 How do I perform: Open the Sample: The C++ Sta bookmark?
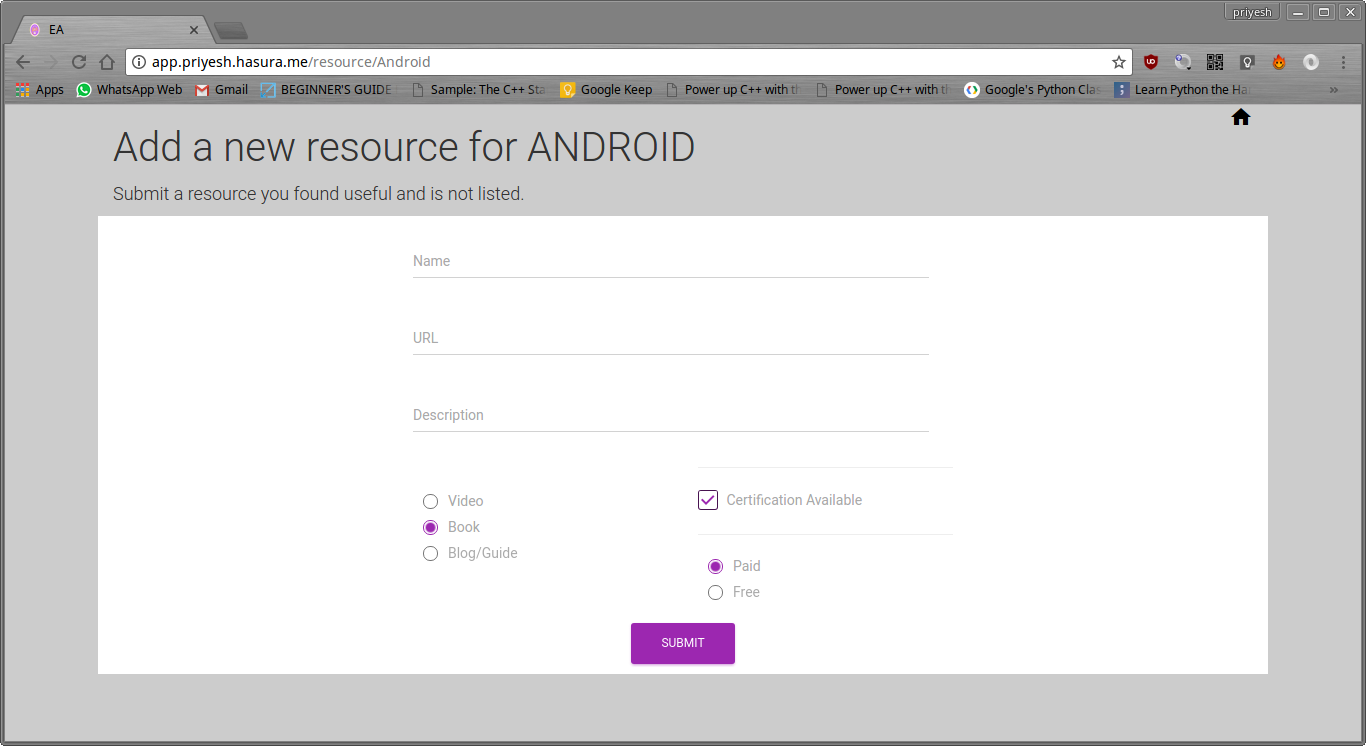(478, 90)
